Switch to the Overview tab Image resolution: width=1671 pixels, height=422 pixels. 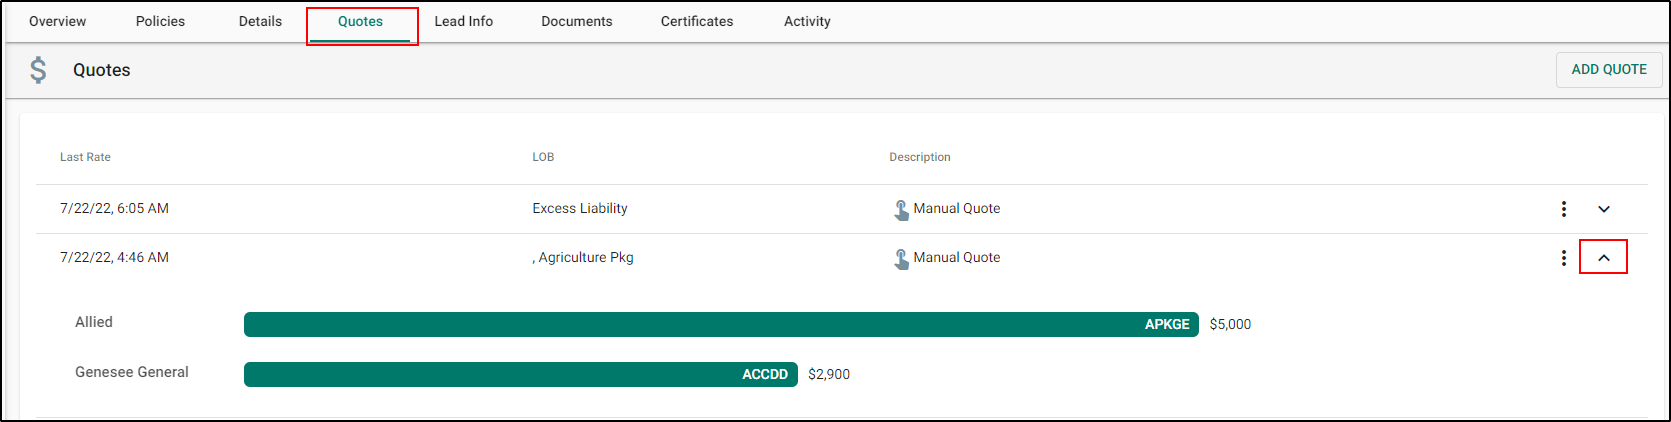tap(58, 21)
